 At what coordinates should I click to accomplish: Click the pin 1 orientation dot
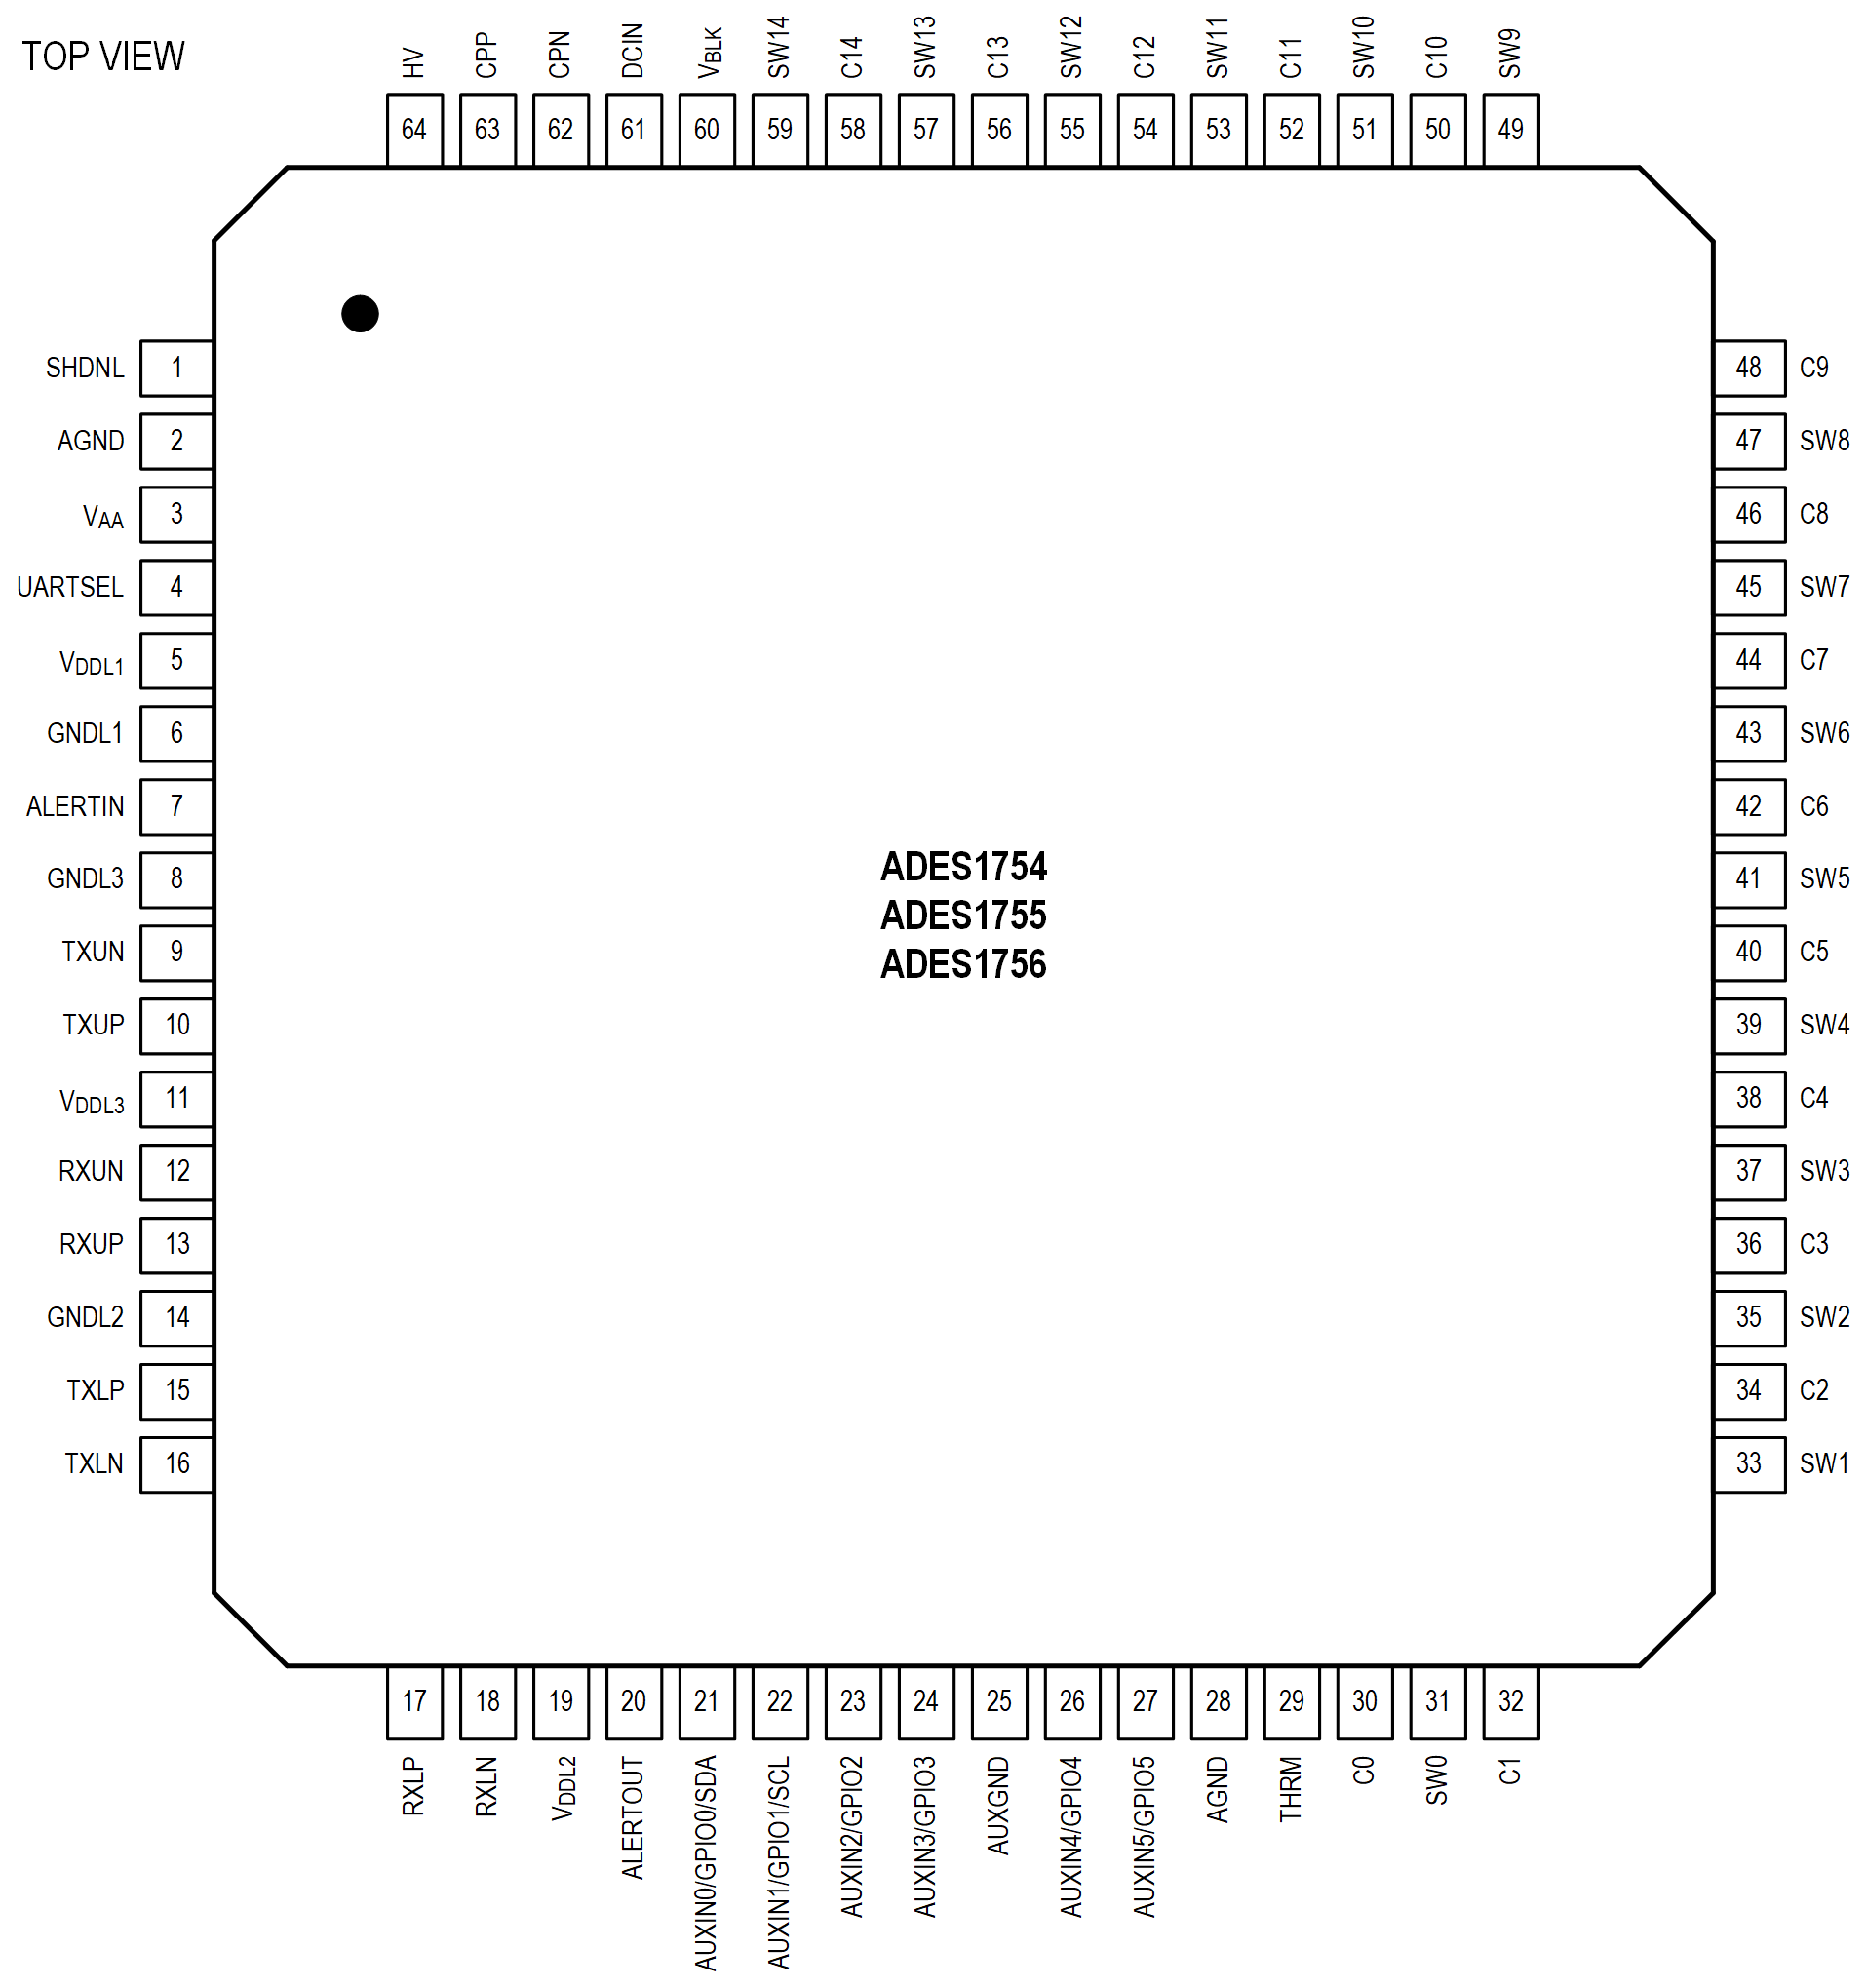(360, 314)
